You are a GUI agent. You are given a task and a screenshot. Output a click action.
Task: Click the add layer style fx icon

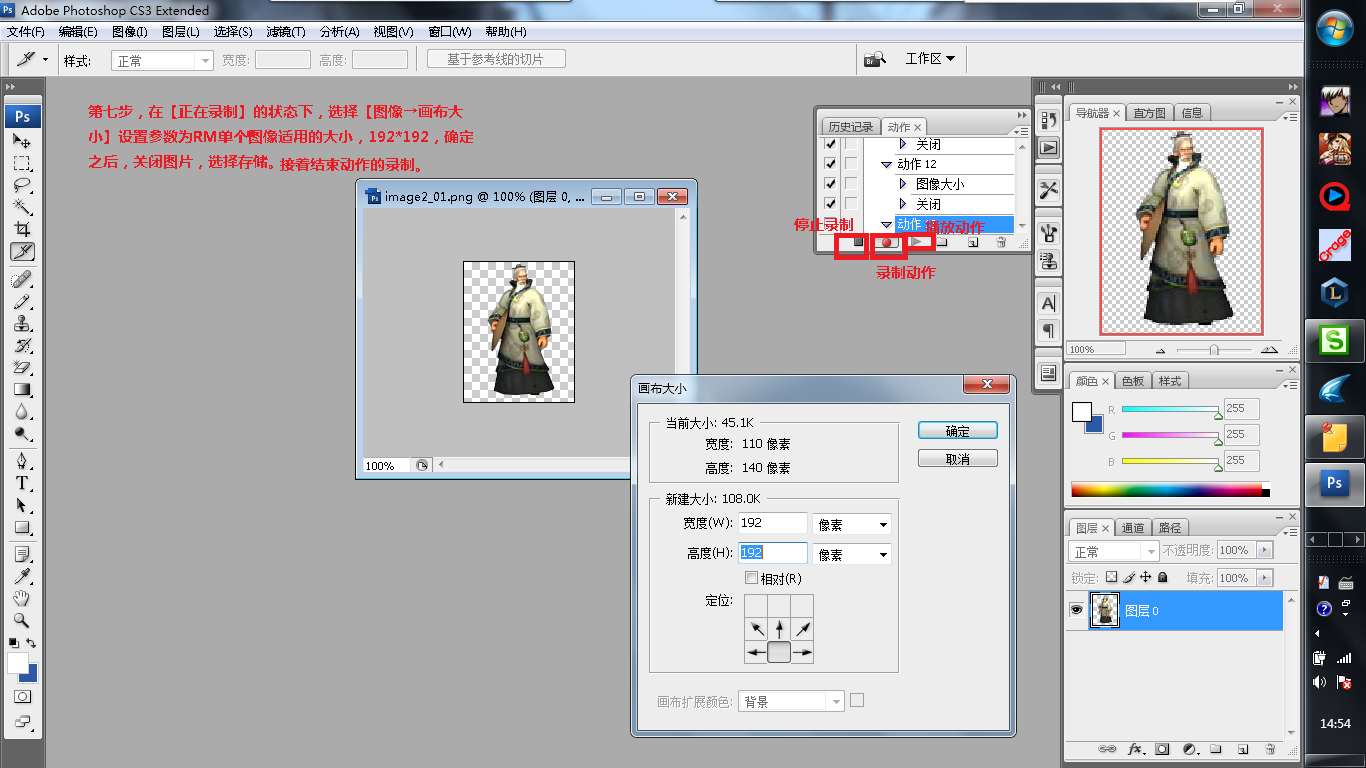[x=1135, y=748]
